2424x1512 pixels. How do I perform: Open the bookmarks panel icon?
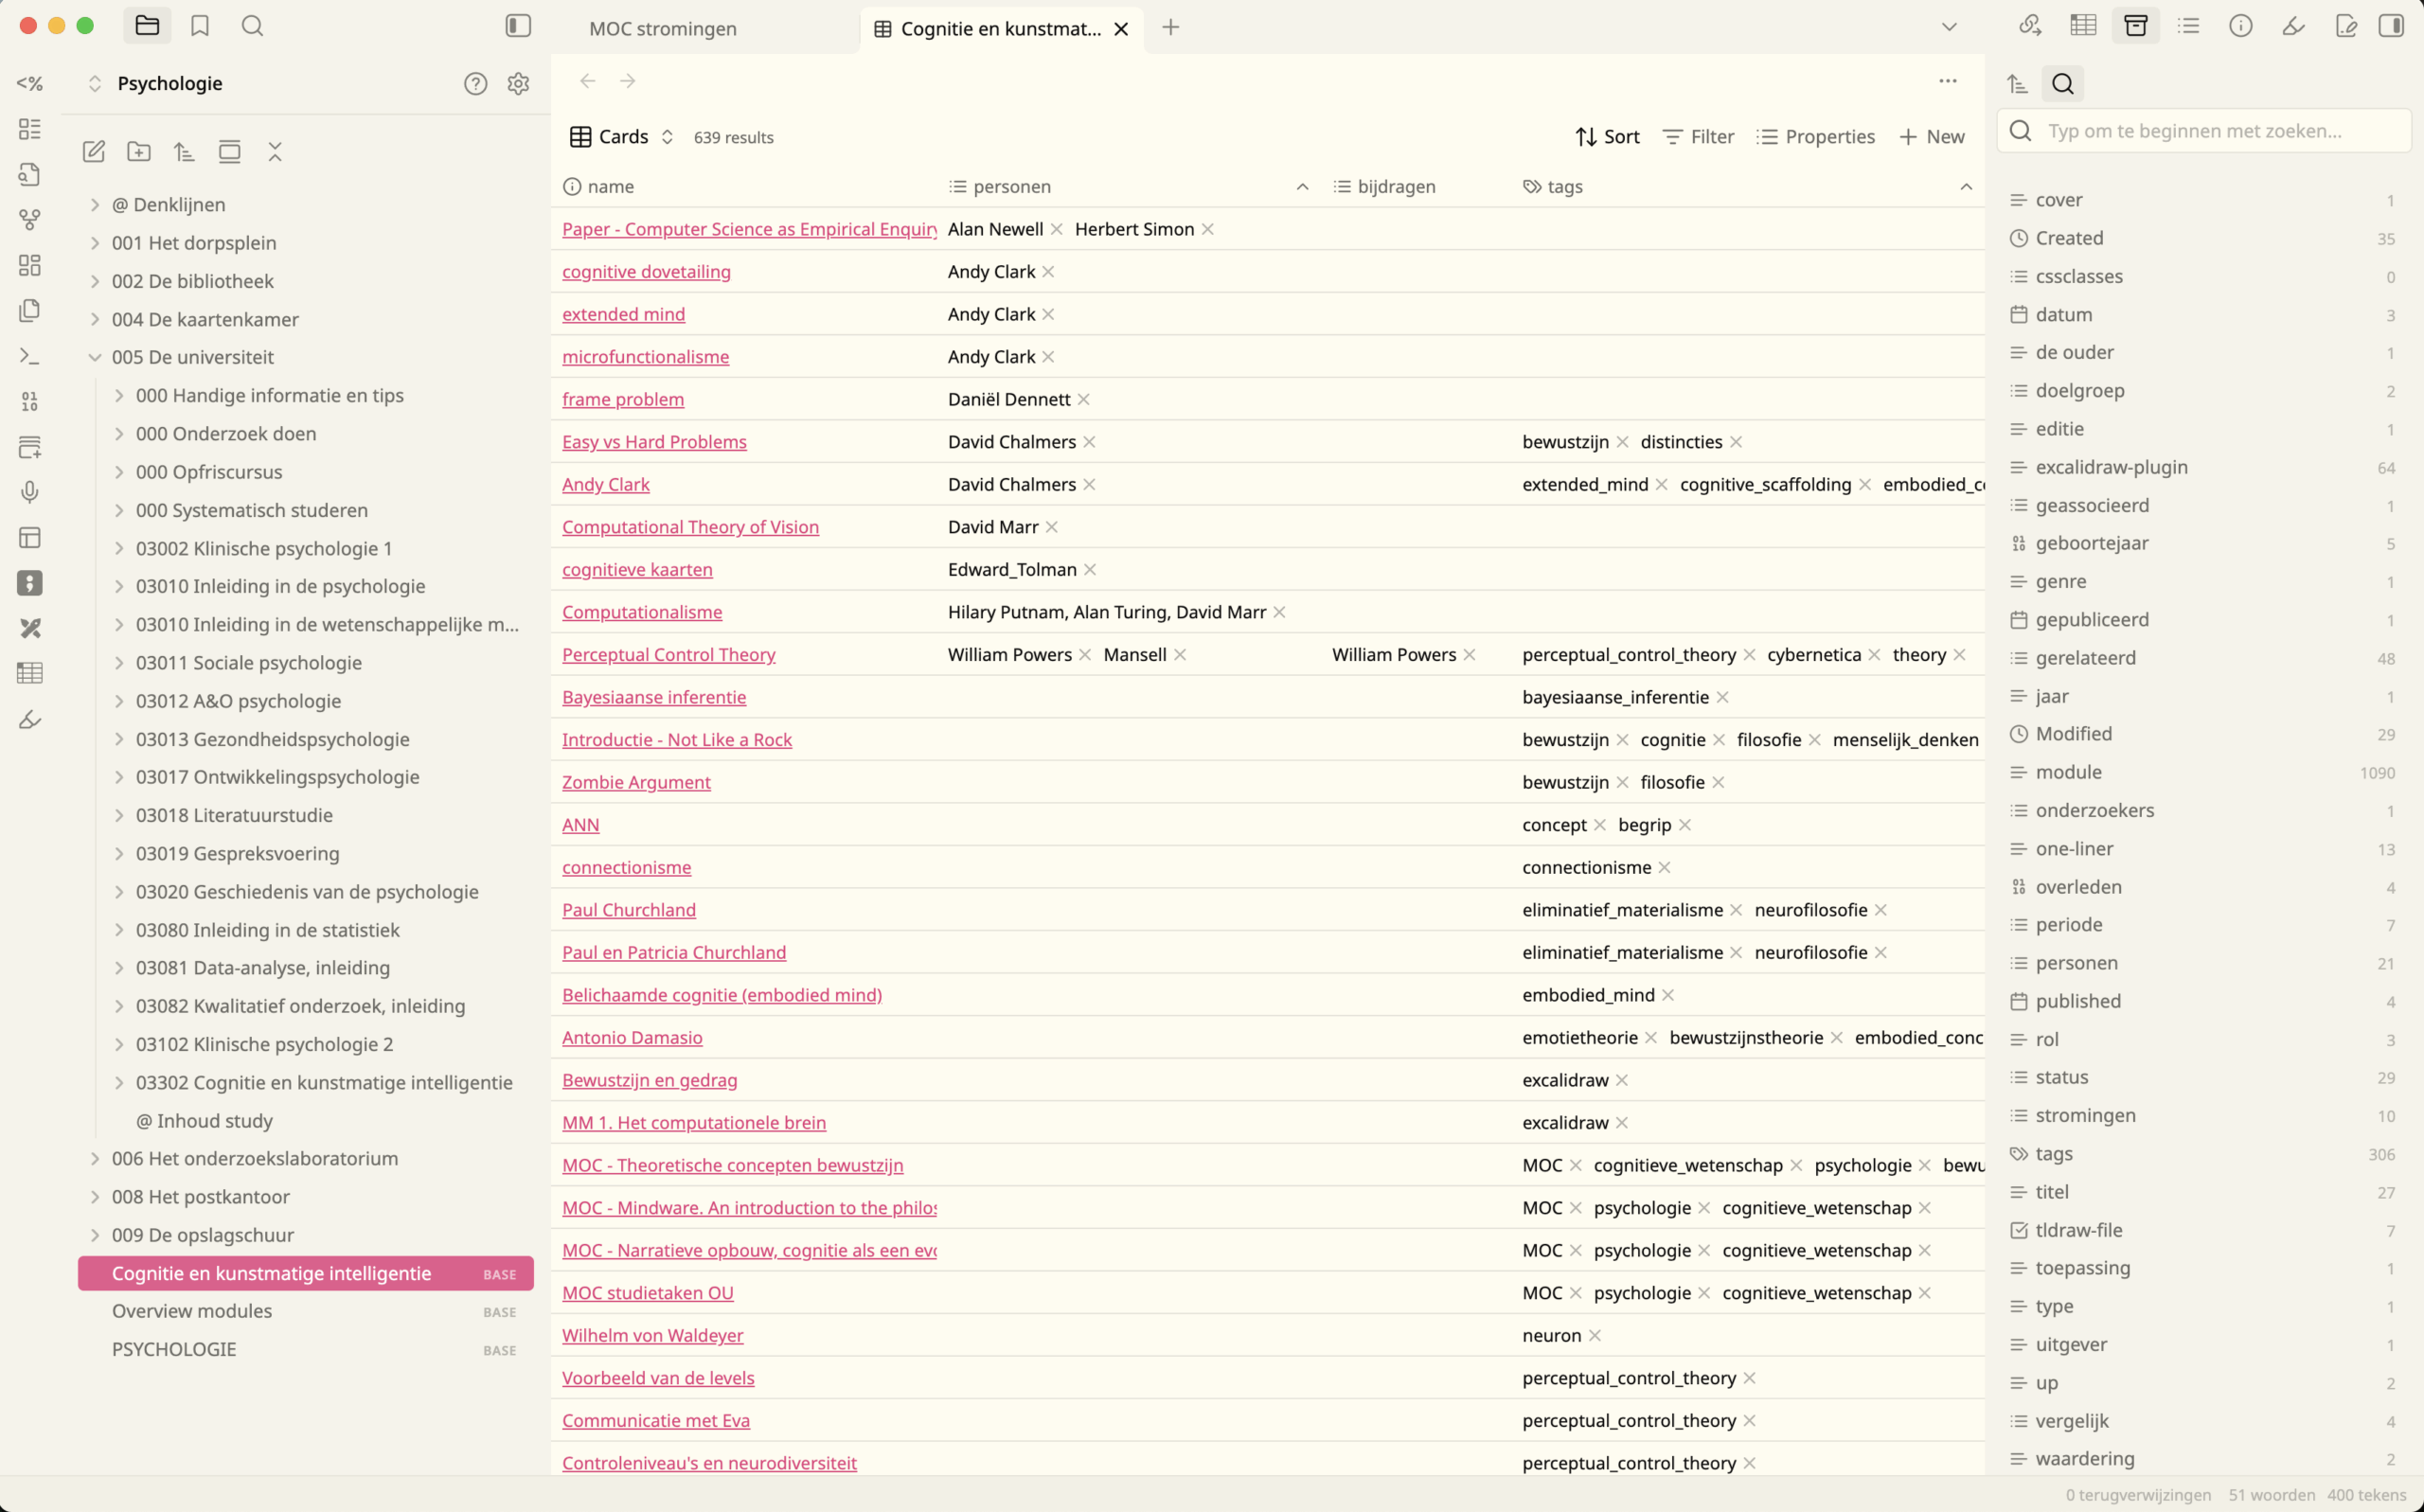pyautogui.click(x=200, y=26)
